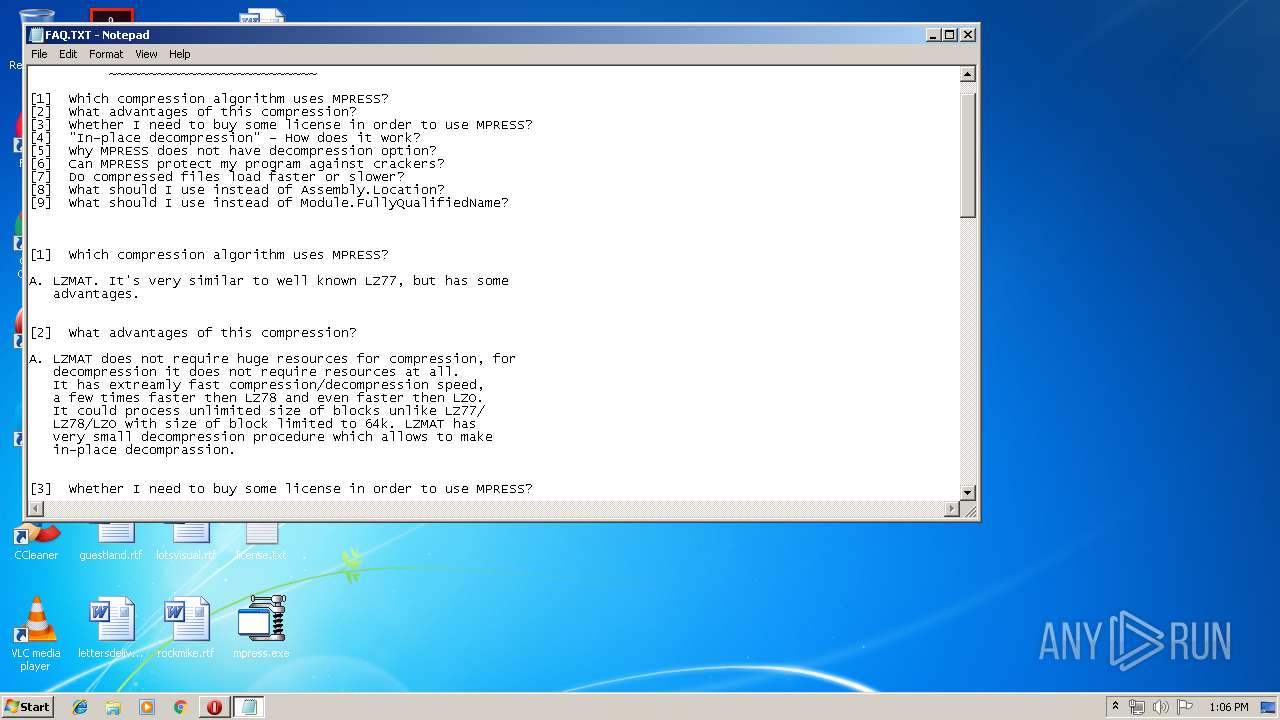Image resolution: width=1280 pixels, height=720 pixels.
Task: Open Windows Explorer from the taskbar
Action: (113, 707)
